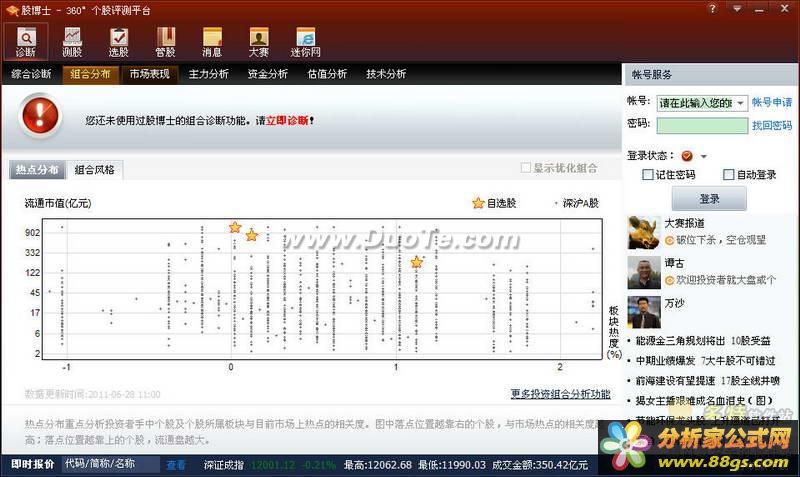Image resolution: width=800 pixels, height=477 pixels.
Task: Click the 自选股 legend star icon
Action: click(x=478, y=203)
